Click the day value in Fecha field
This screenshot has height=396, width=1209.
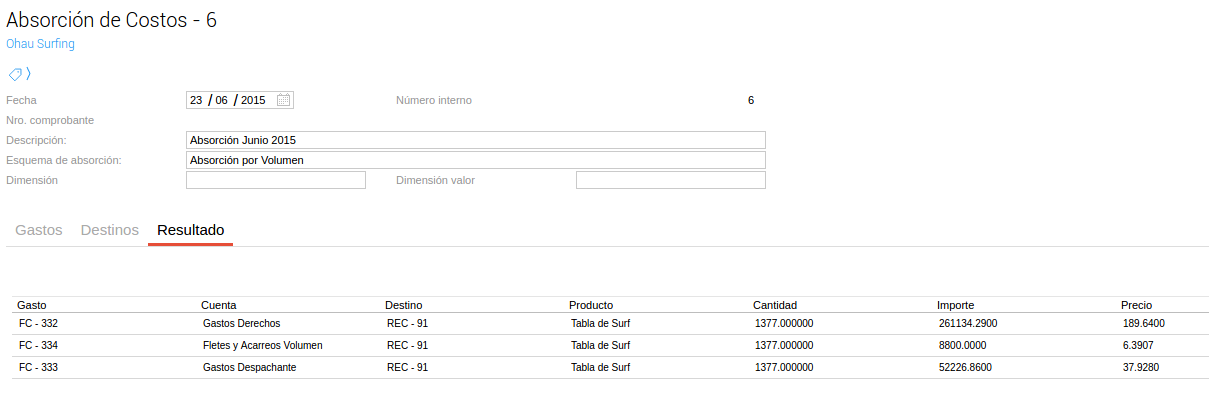(x=196, y=100)
